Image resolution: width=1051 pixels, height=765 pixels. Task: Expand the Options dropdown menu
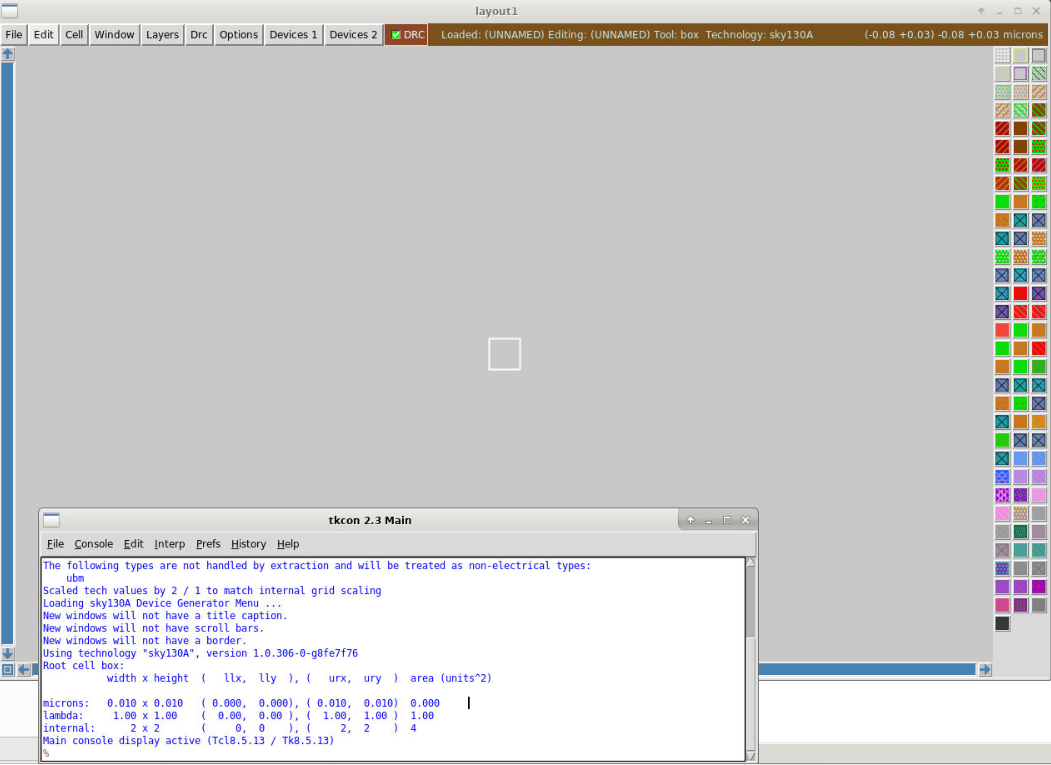coord(239,34)
